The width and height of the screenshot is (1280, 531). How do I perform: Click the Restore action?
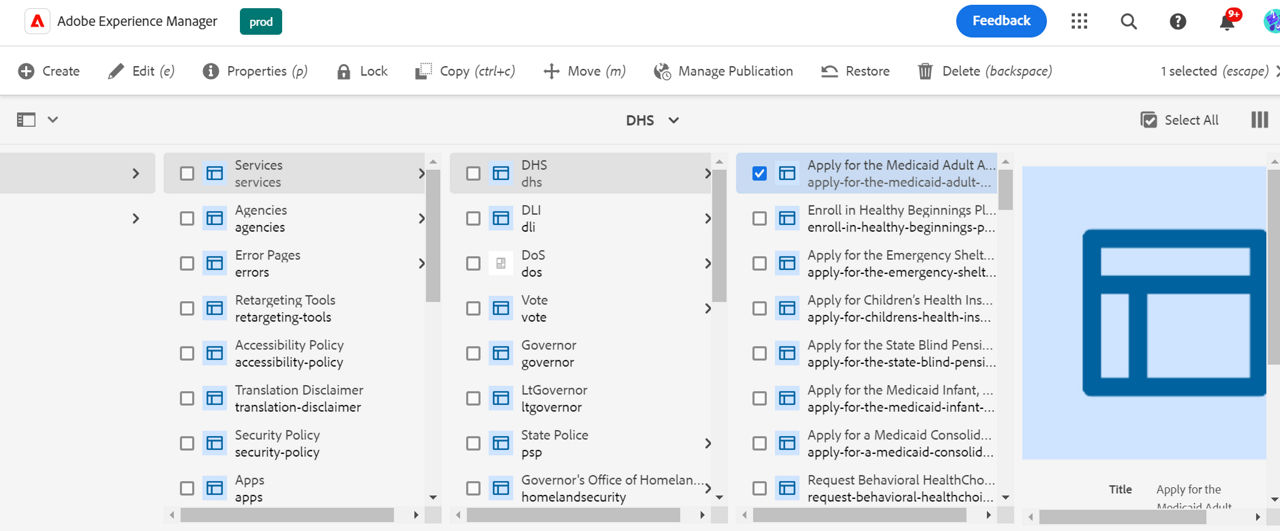(855, 71)
